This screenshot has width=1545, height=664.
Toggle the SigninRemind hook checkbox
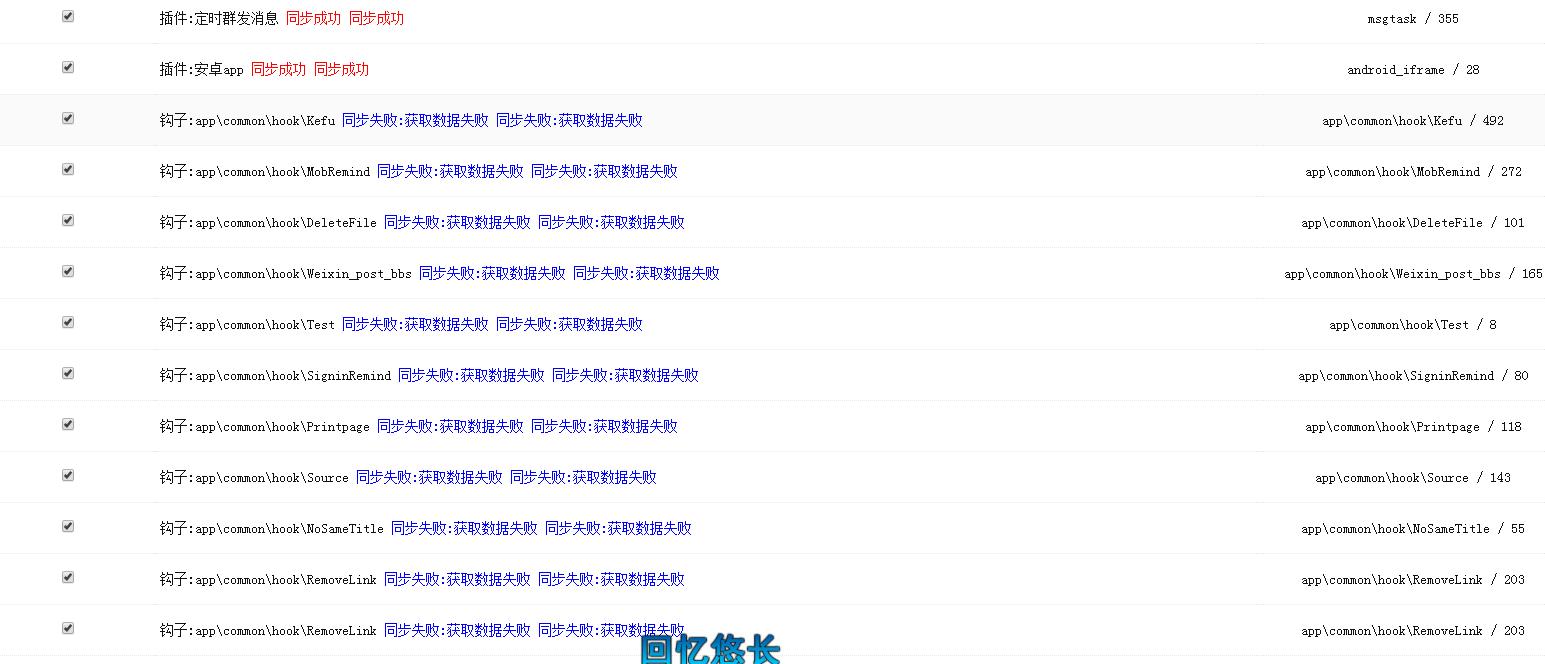(68, 374)
